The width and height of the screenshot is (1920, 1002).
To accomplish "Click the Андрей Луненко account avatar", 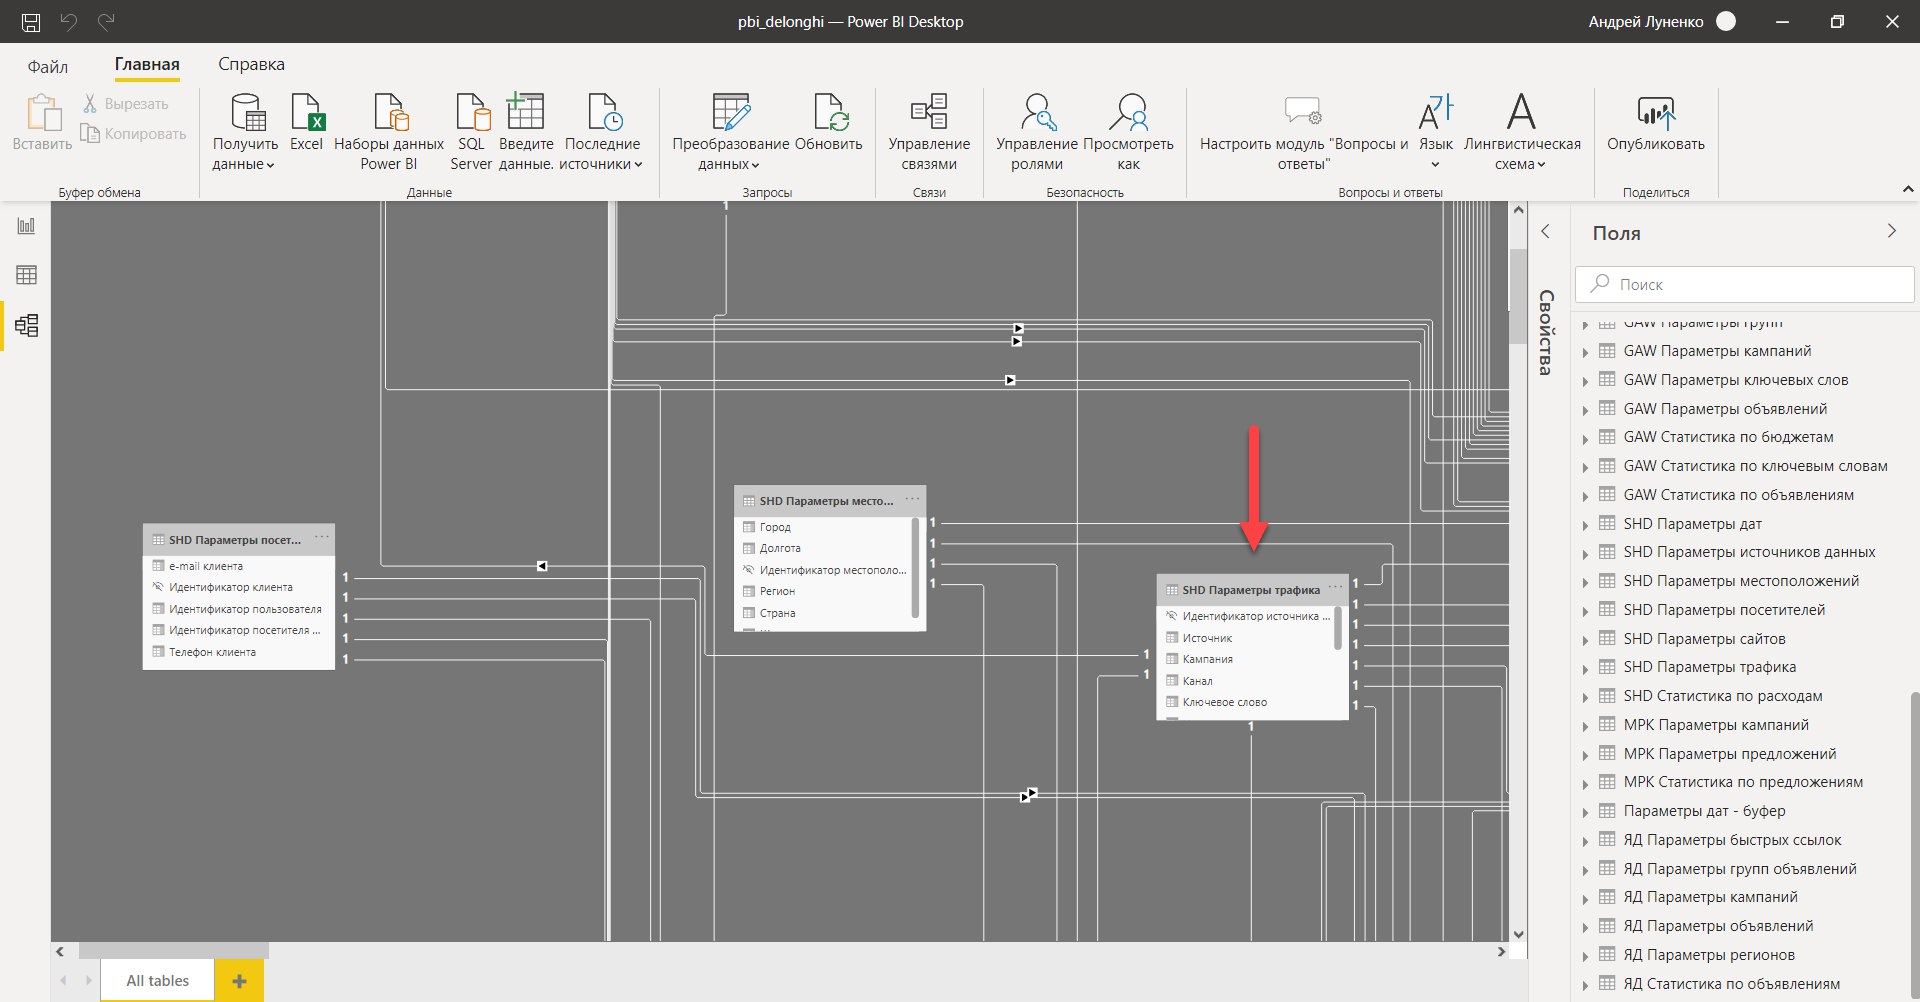I will (1726, 21).
